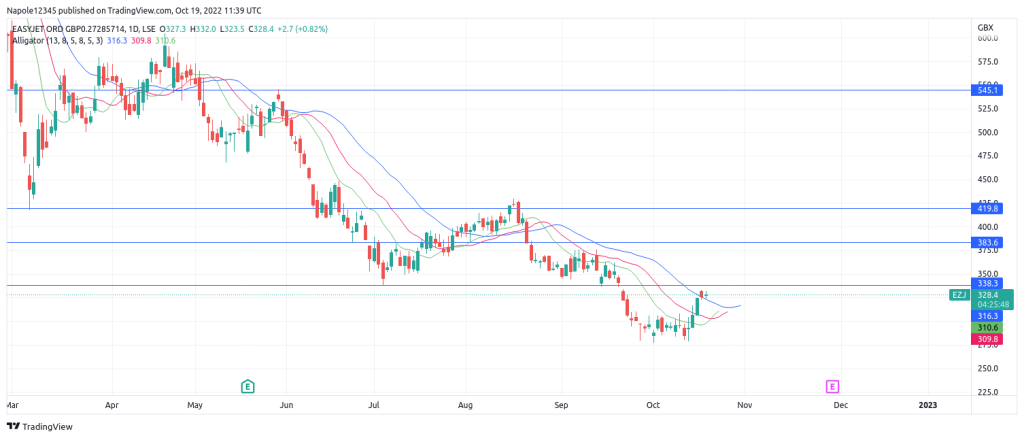Click the 545.1 horizontal line price label
This screenshot has height=438, width=1024.
(x=986, y=90)
